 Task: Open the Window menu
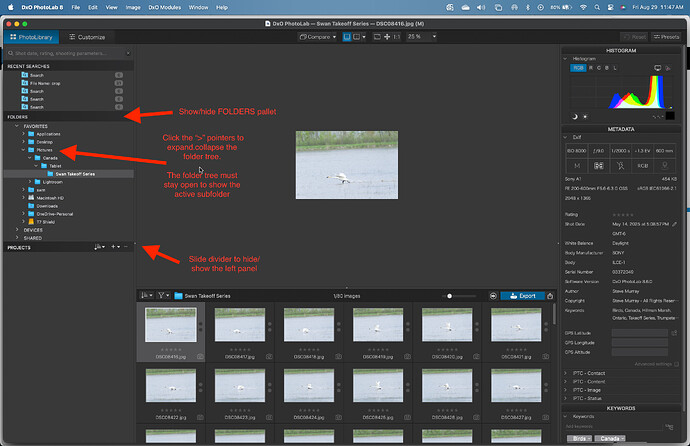click(x=198, y=7)
